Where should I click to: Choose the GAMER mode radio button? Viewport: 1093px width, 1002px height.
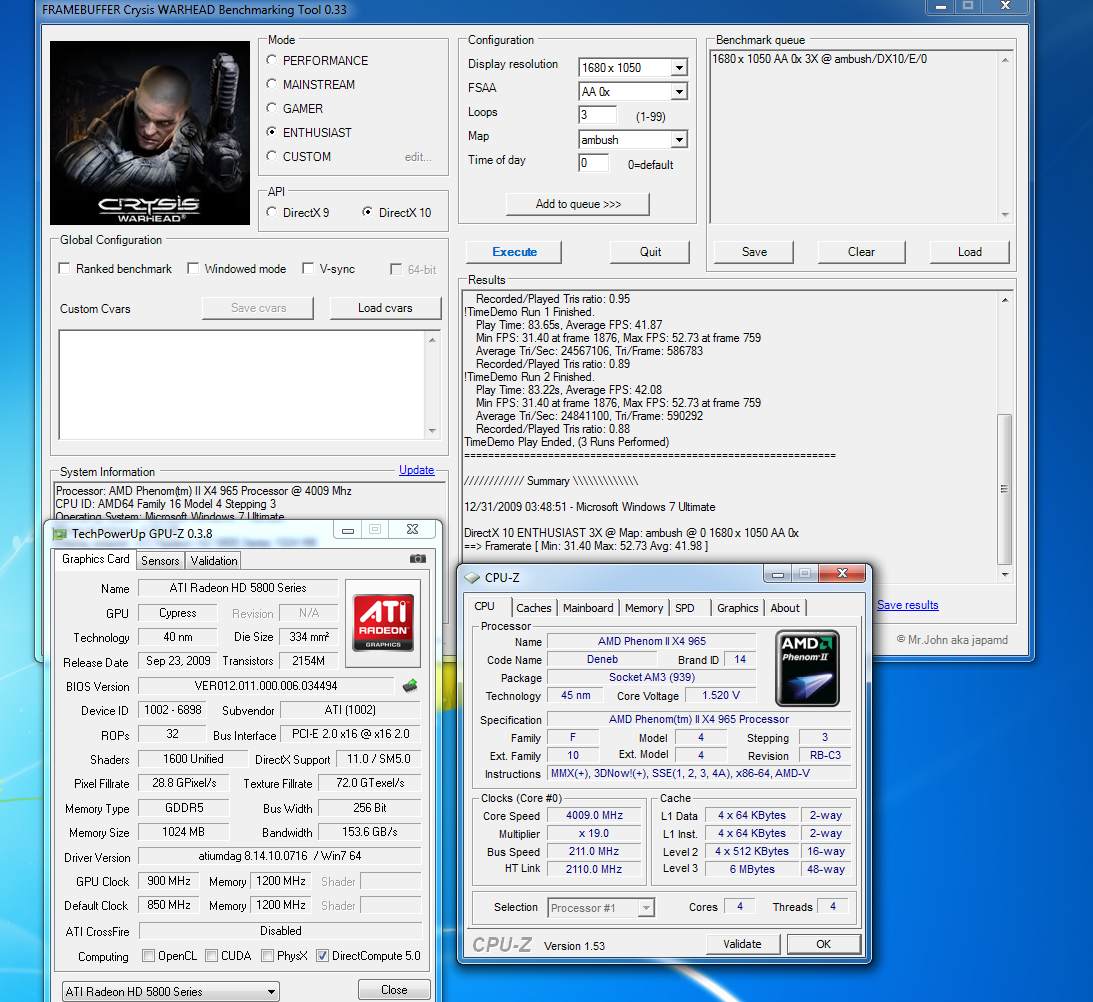point(271,108)
